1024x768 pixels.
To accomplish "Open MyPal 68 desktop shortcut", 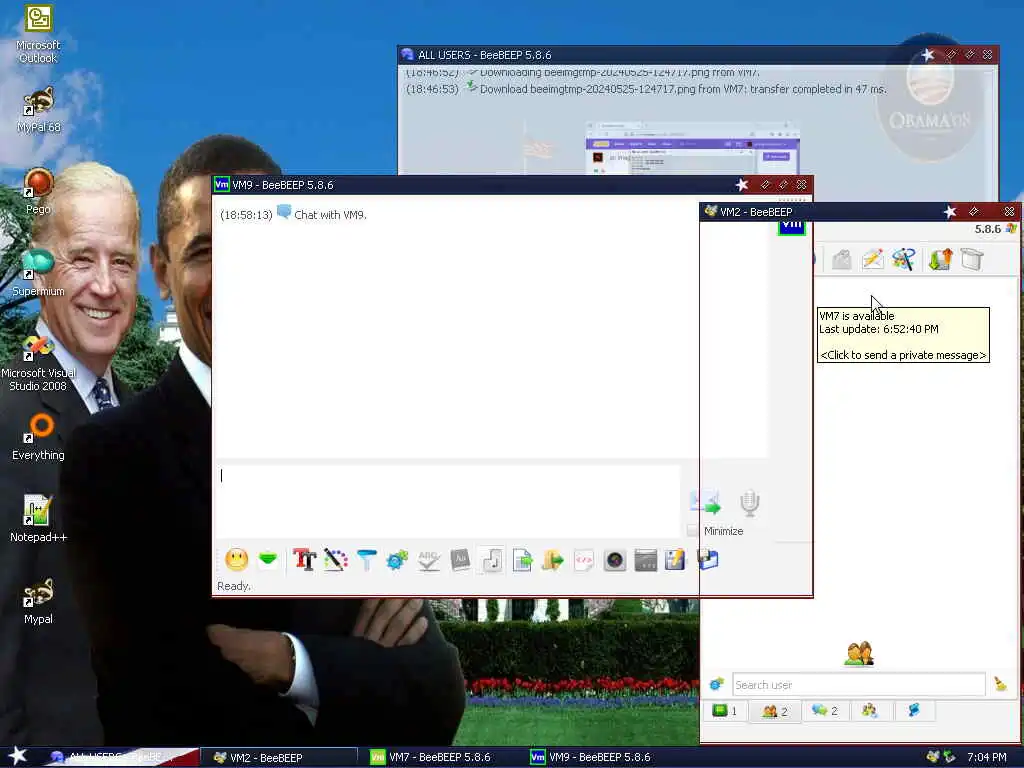I will [38, 110].
